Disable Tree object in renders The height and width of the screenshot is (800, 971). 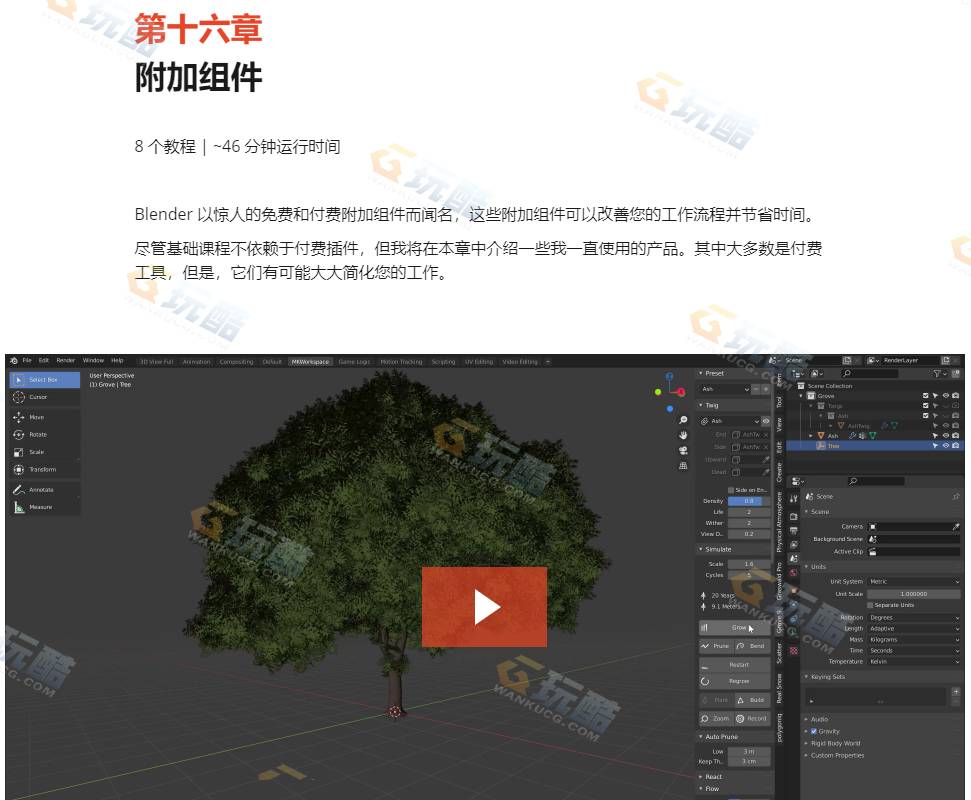[956, 446]
